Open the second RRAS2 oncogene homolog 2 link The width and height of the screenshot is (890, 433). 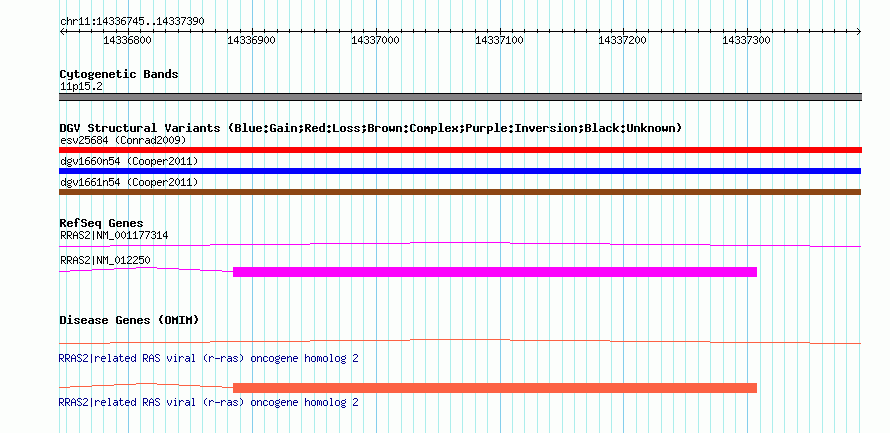tap(208, 402)
